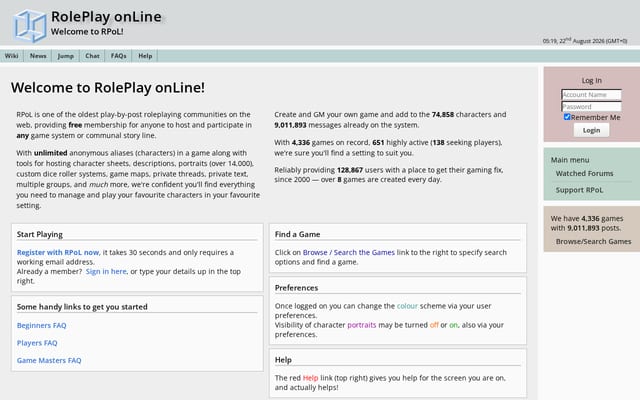Open Watched Forums in Main menu
Viewport: 640px width, 400px height.
[584, 173]
